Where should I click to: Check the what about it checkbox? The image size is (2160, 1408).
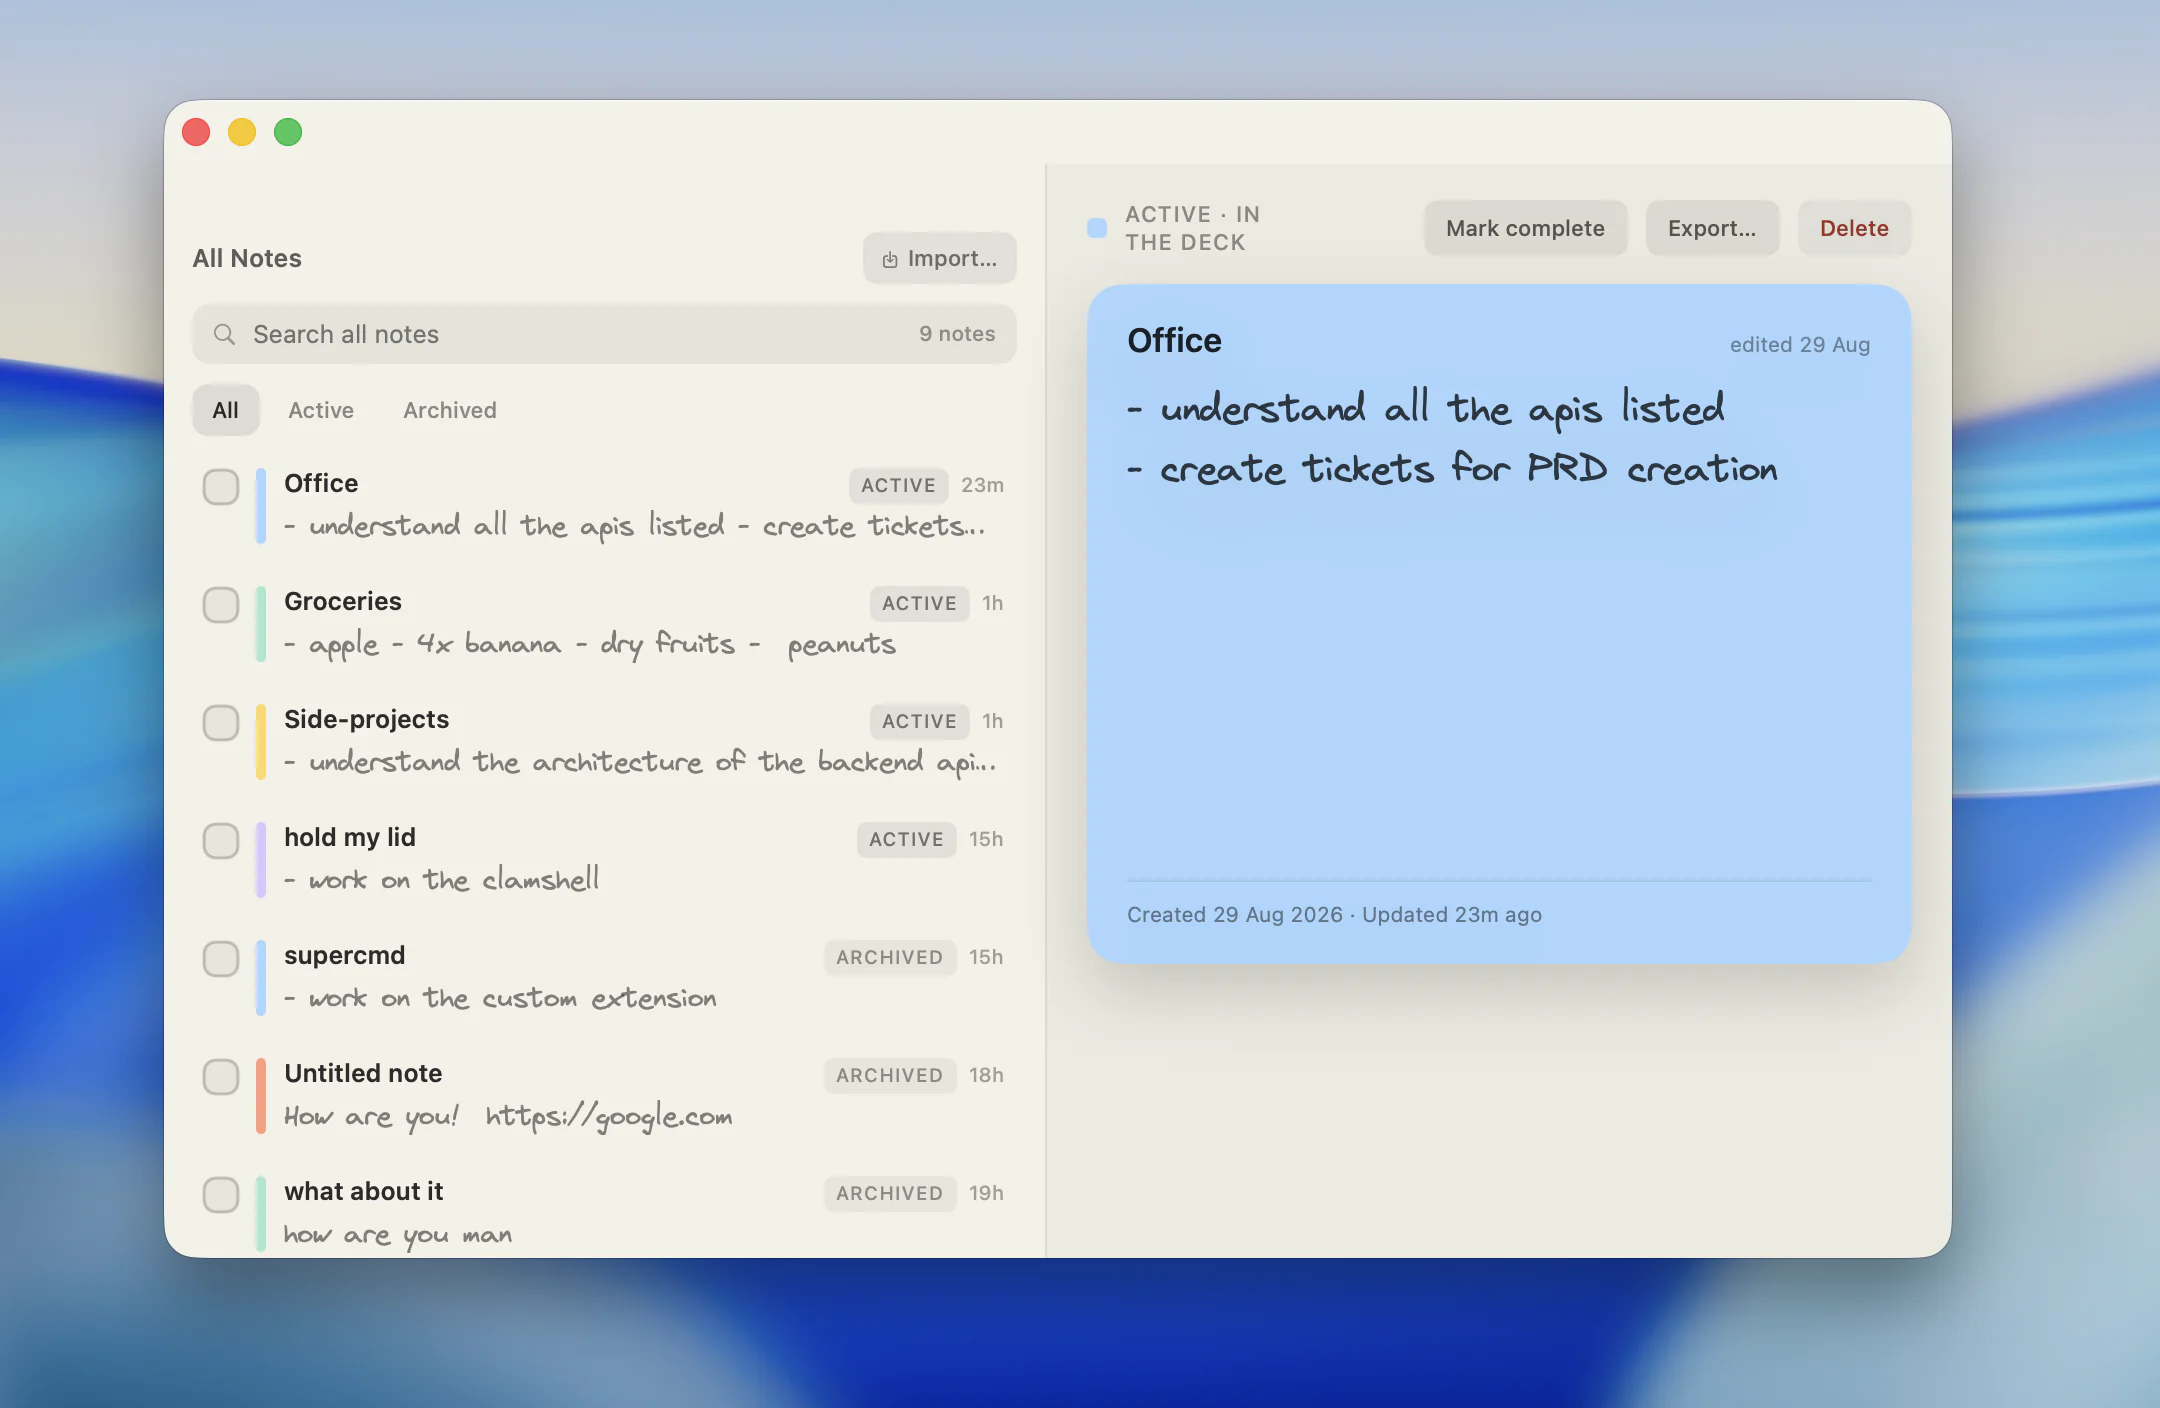[221, 1195]
